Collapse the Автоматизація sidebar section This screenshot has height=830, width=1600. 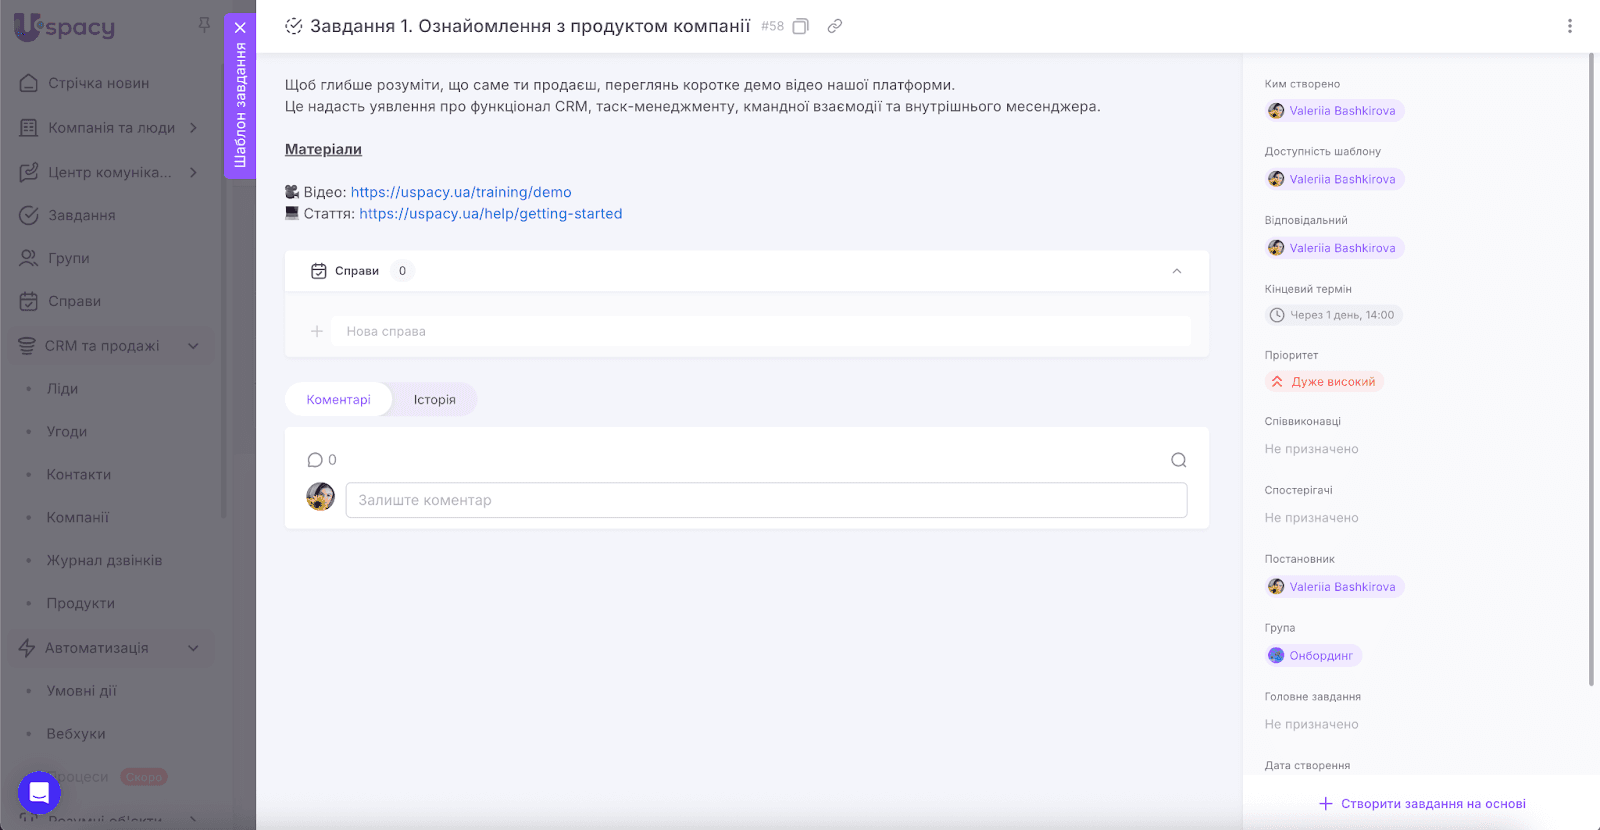point(193,648)
